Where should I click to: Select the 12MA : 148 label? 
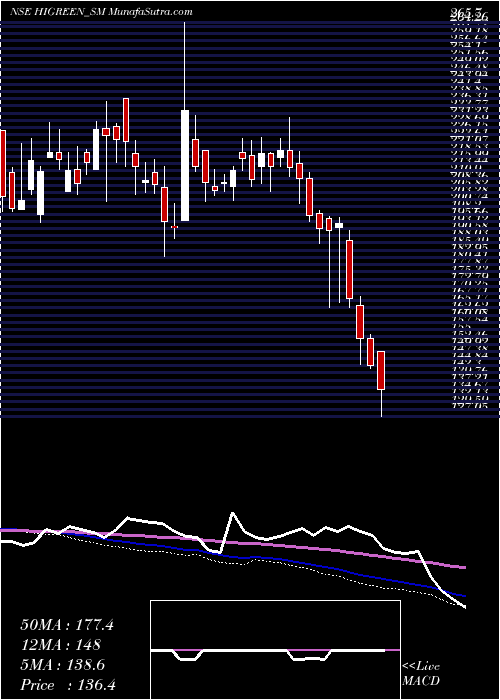(x=60, y=645)
